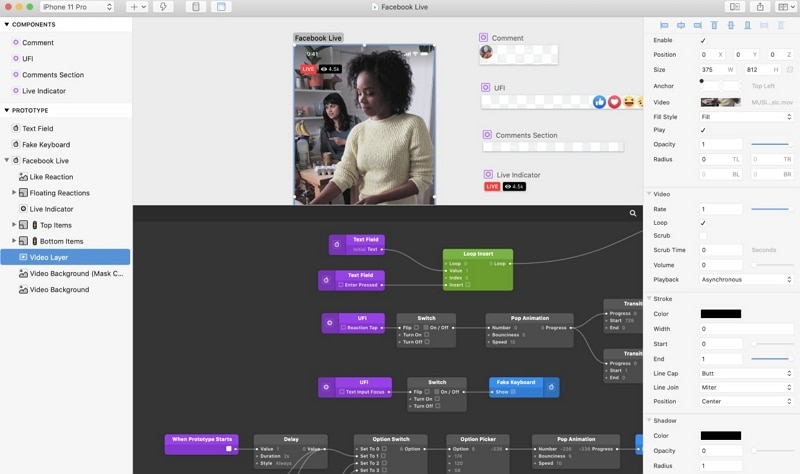Click Comments Section component icon on canvas
Viewport: 800px width, 474px height.
point(487,135)
